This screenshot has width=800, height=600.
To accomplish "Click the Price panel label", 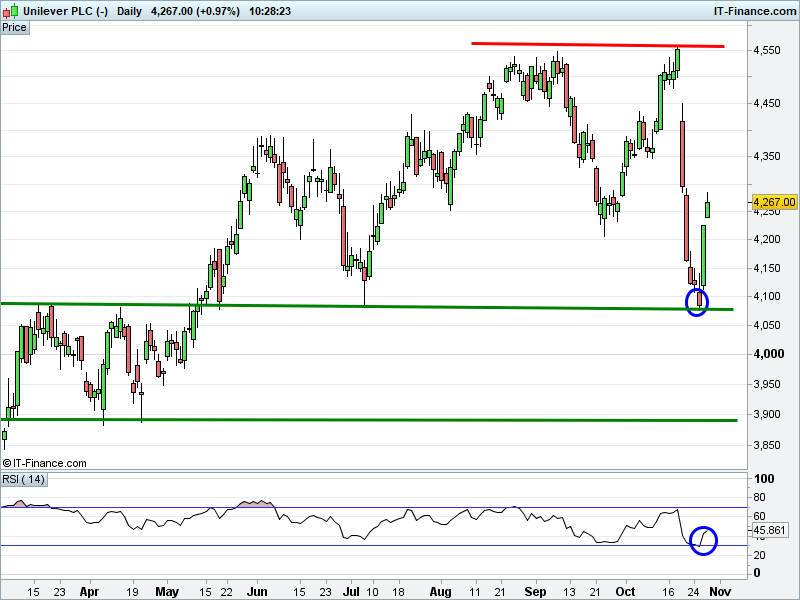I will click(14, 28).
